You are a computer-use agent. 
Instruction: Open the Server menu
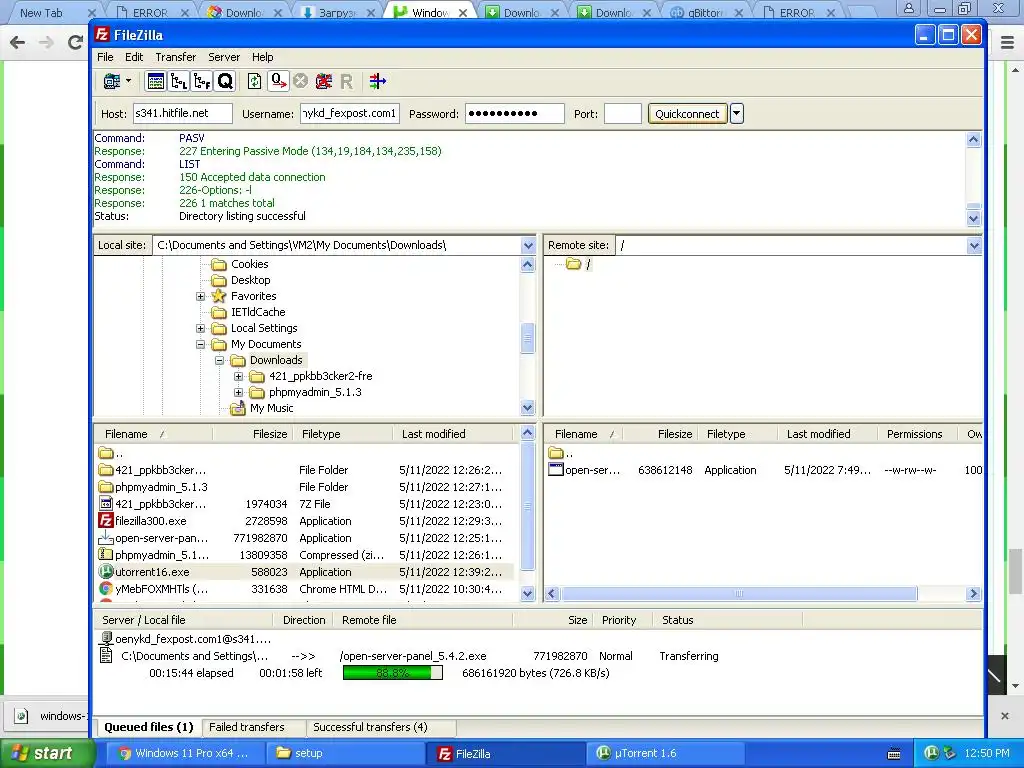224,57
